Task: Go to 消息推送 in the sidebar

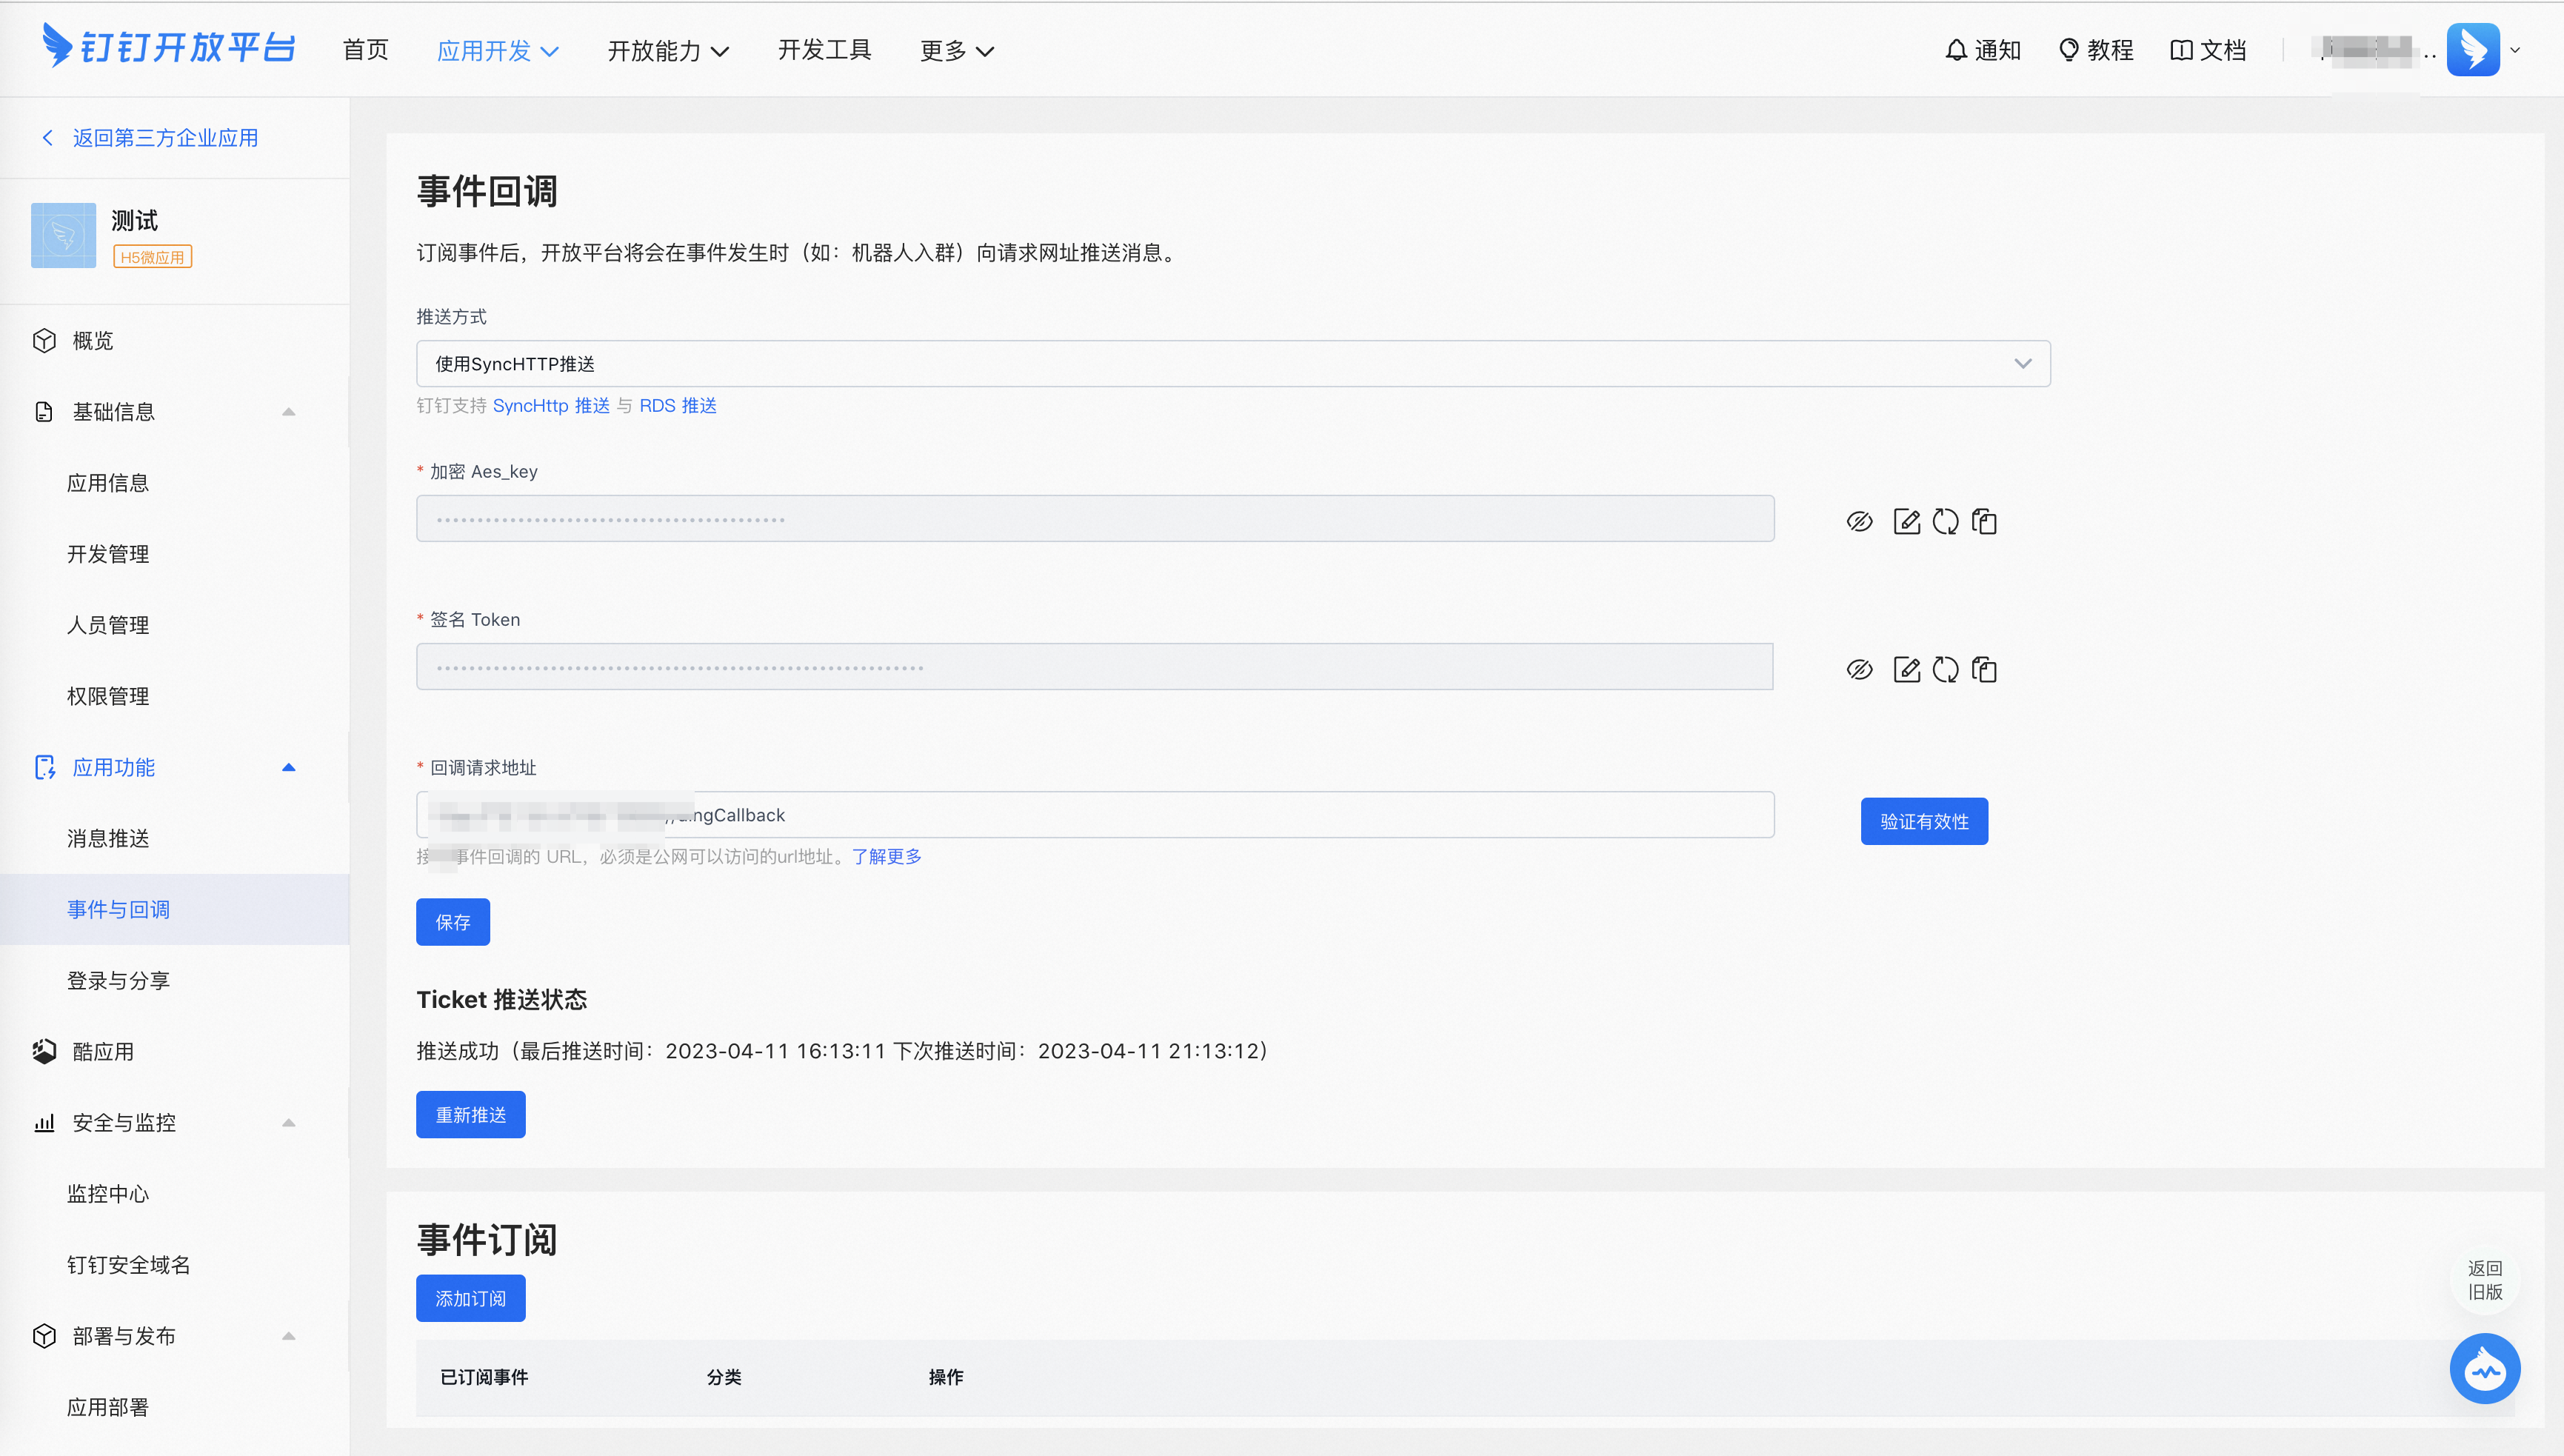Action: pos(108,839)
